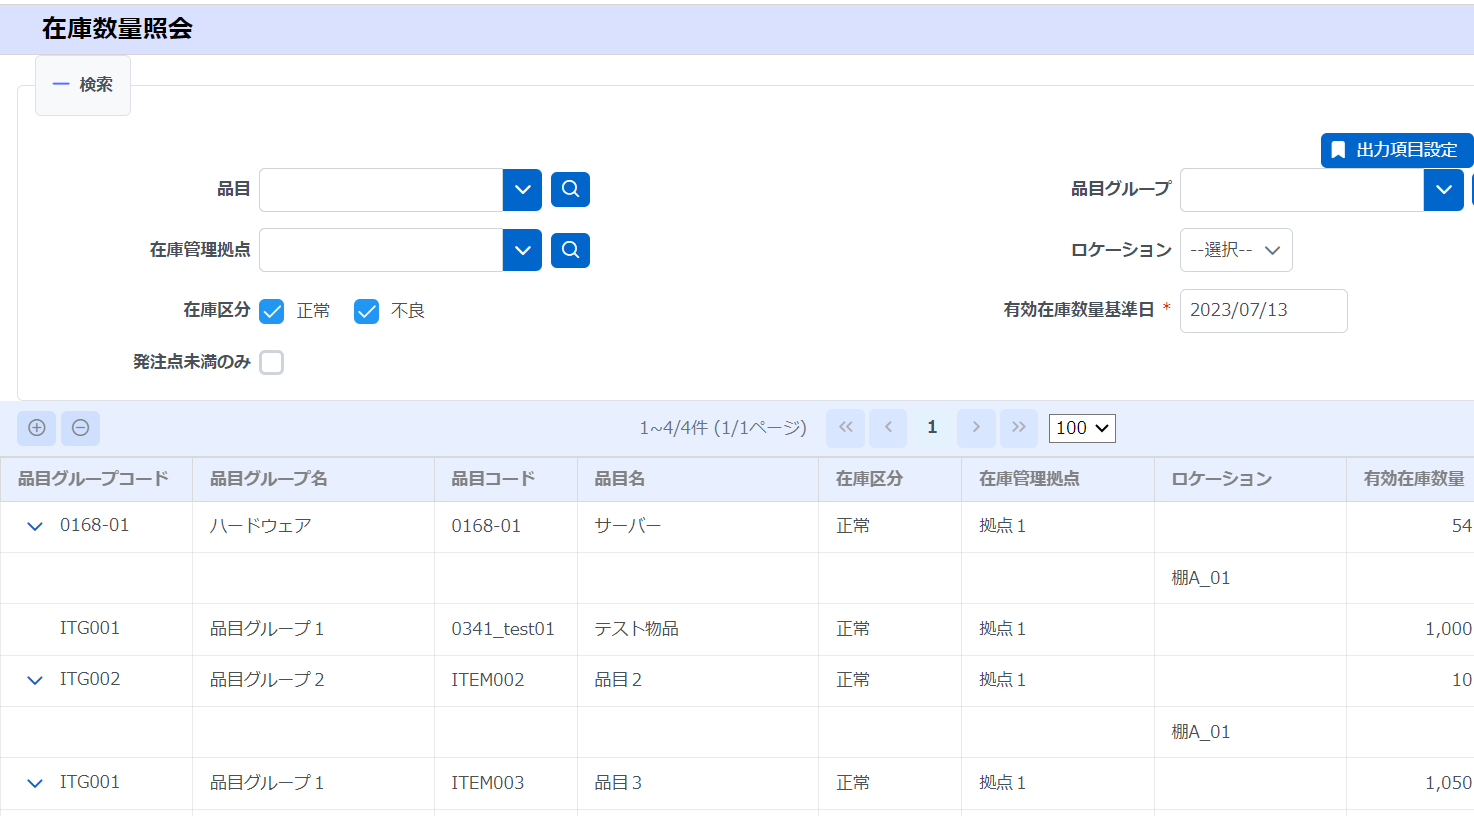Click into the 在庫管理拠点 input field
The image size is (1474, 816).
(x=381, y=250)
